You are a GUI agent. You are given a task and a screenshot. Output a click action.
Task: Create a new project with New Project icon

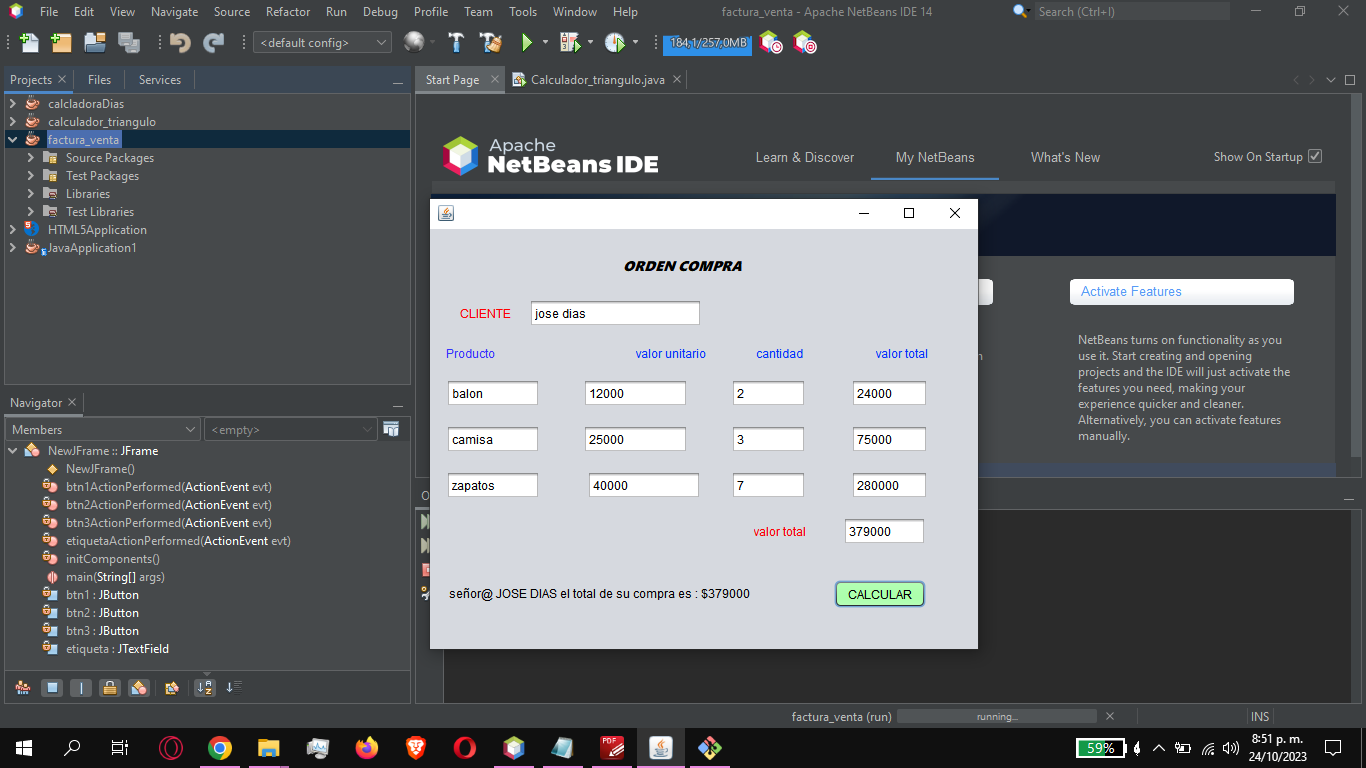point(60,42)
